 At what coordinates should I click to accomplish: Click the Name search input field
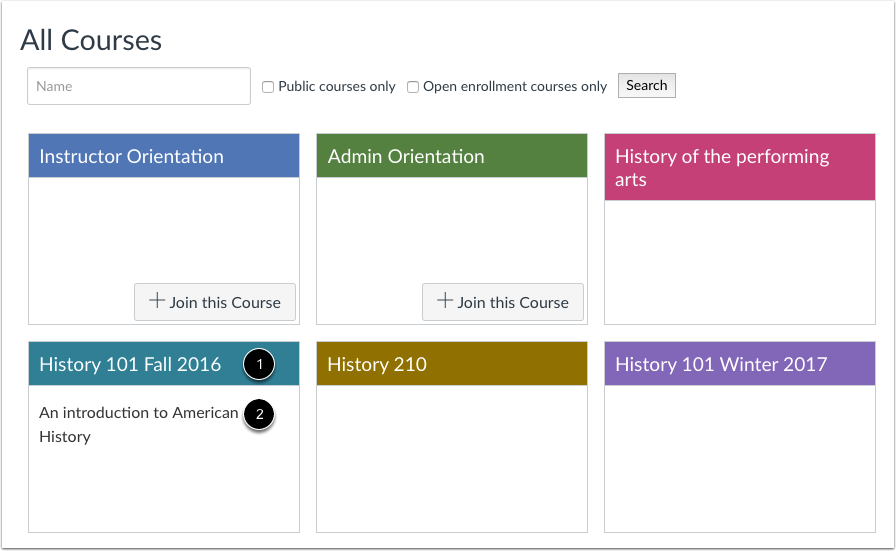139,86
